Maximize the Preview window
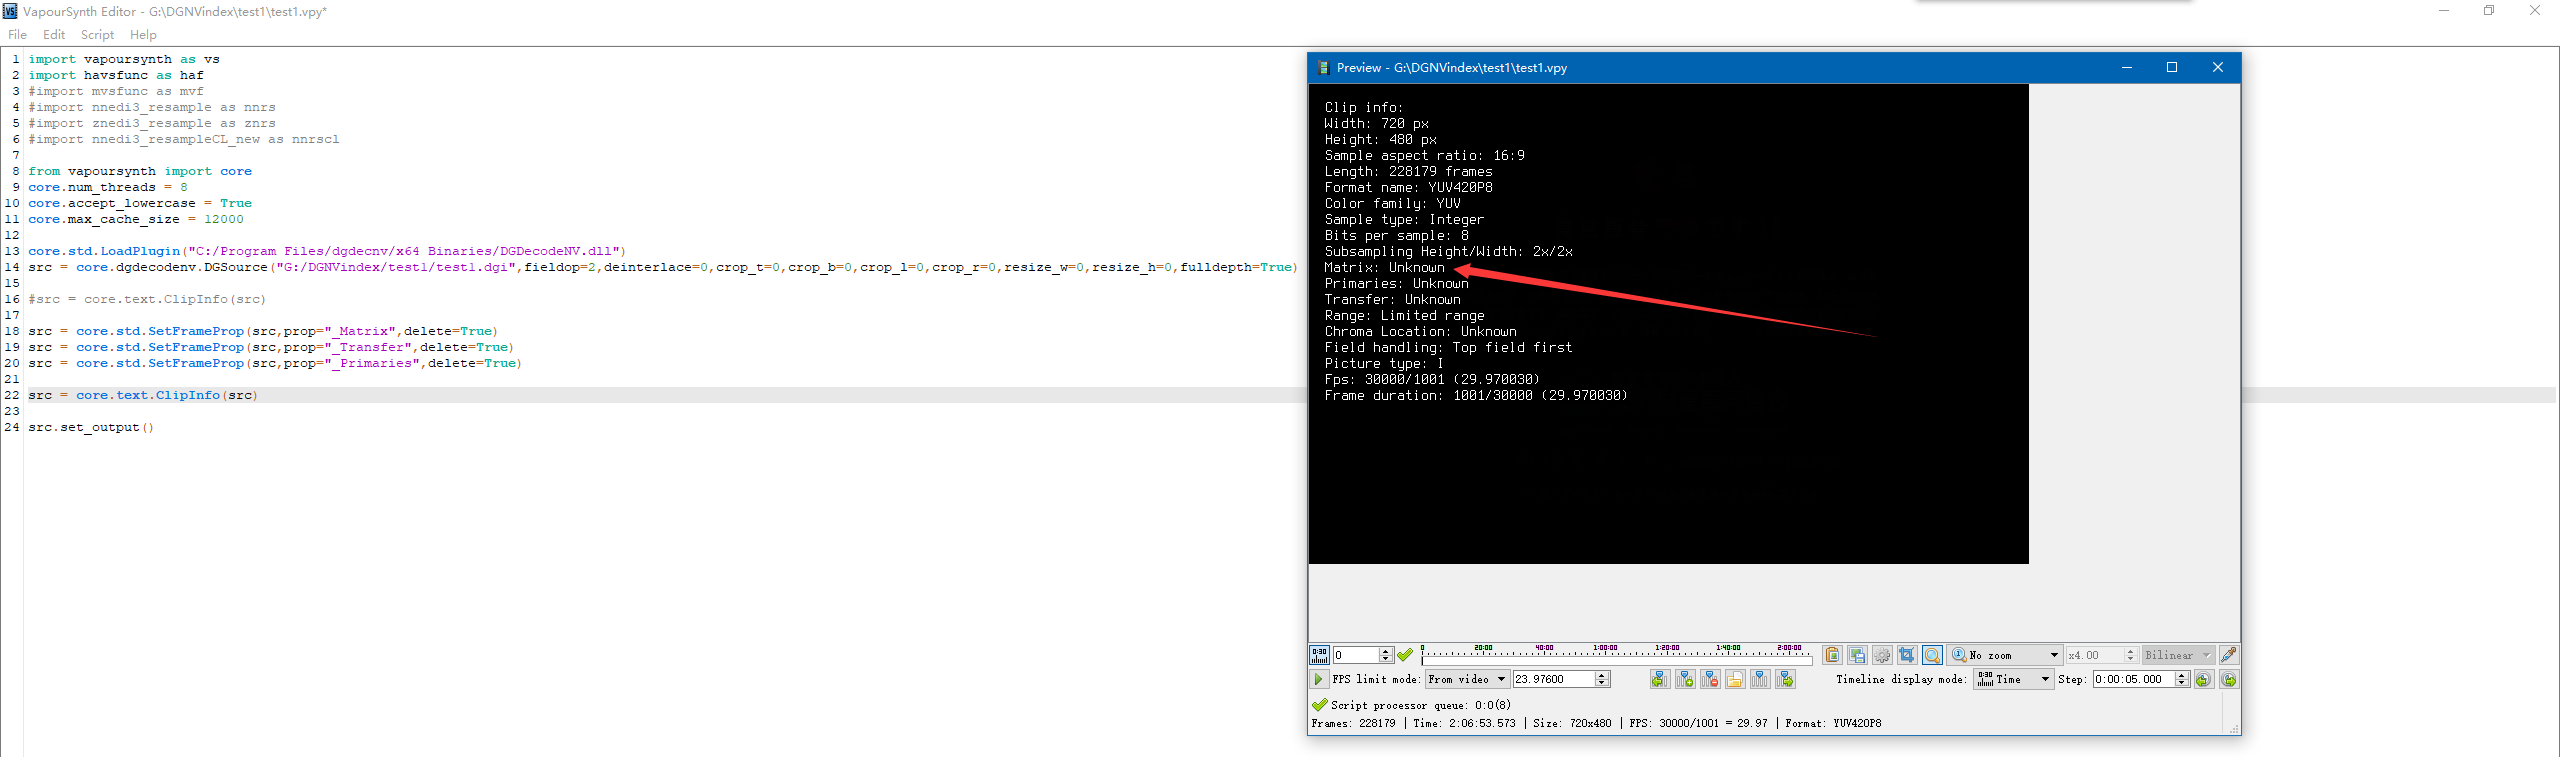This screenshot has width=2560, height=757. [x=2172, y=67]
